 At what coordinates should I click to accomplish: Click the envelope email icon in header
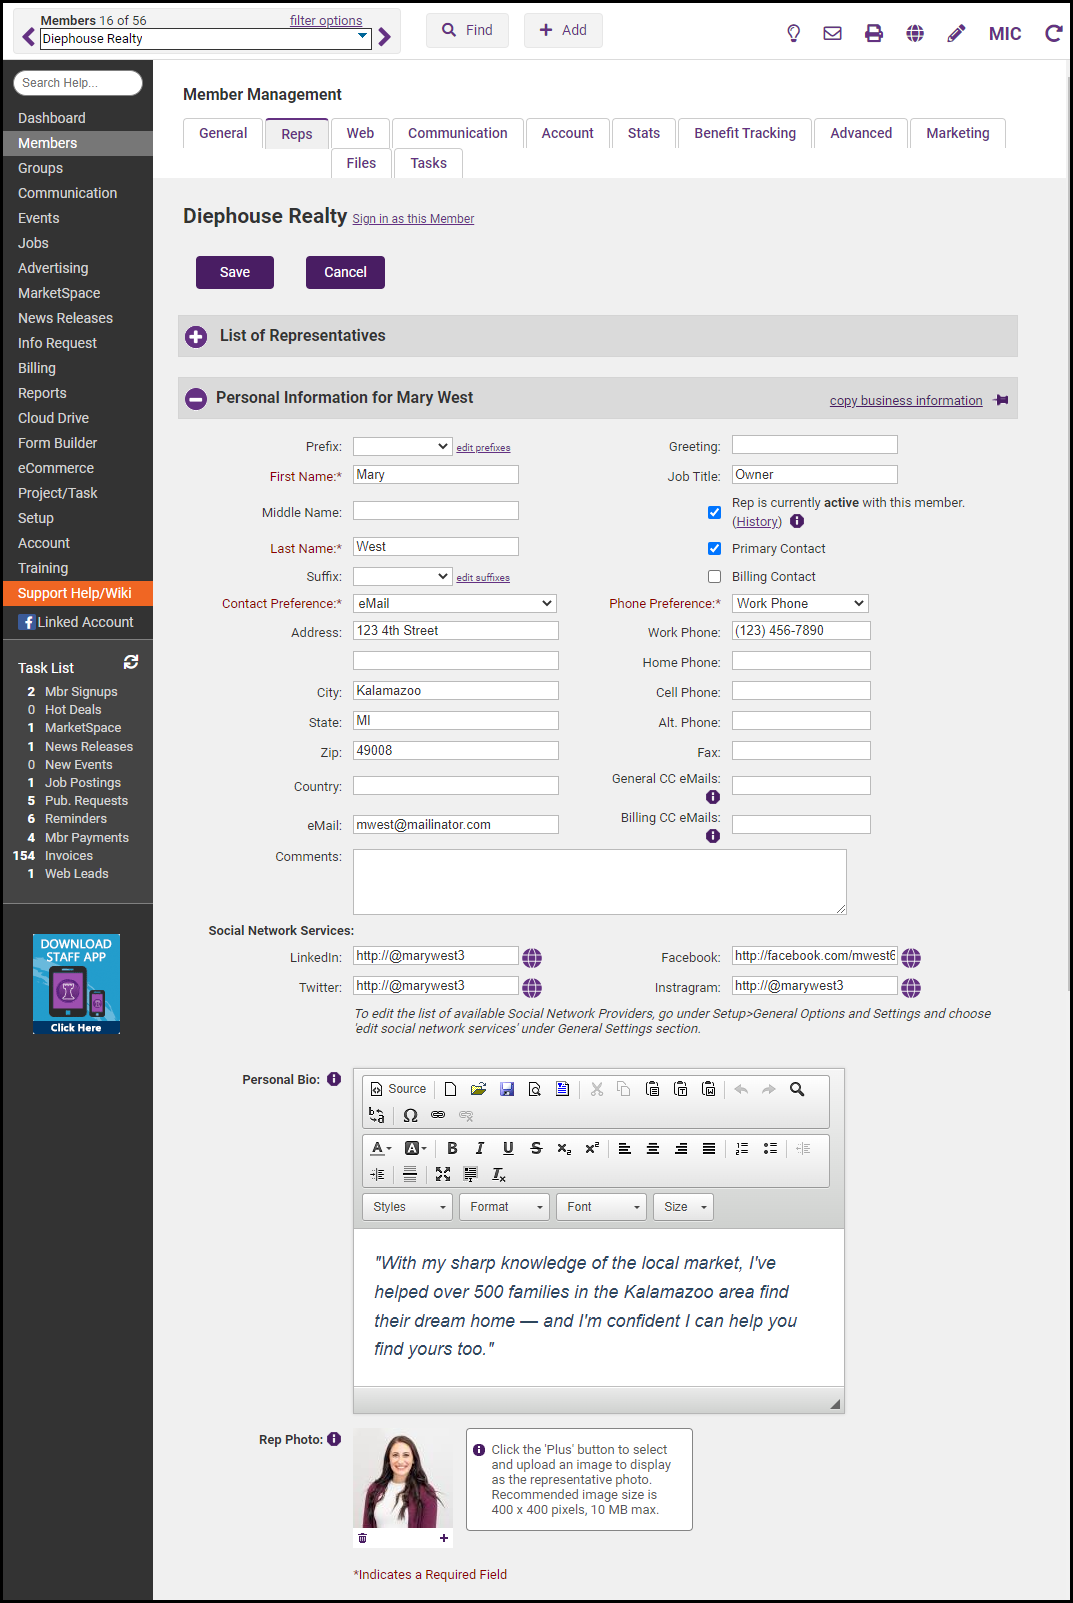tap(832, 34)
